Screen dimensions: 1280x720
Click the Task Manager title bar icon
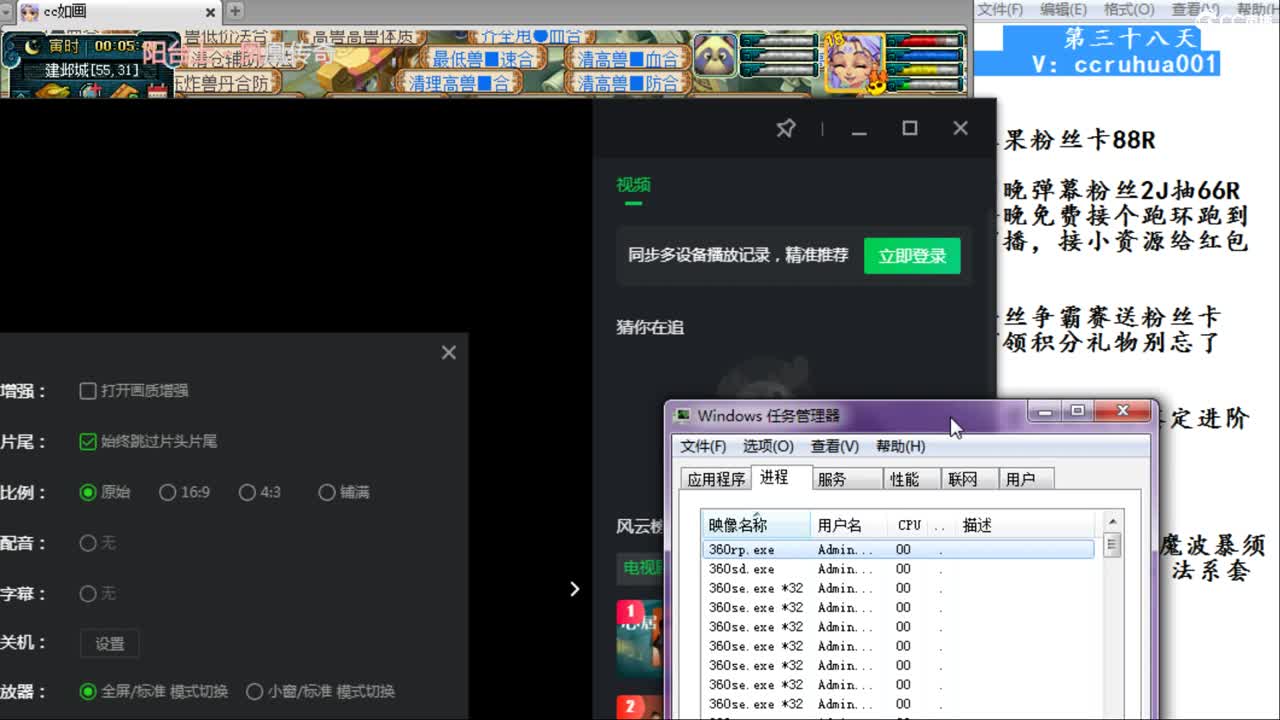(x=683, y=415)
